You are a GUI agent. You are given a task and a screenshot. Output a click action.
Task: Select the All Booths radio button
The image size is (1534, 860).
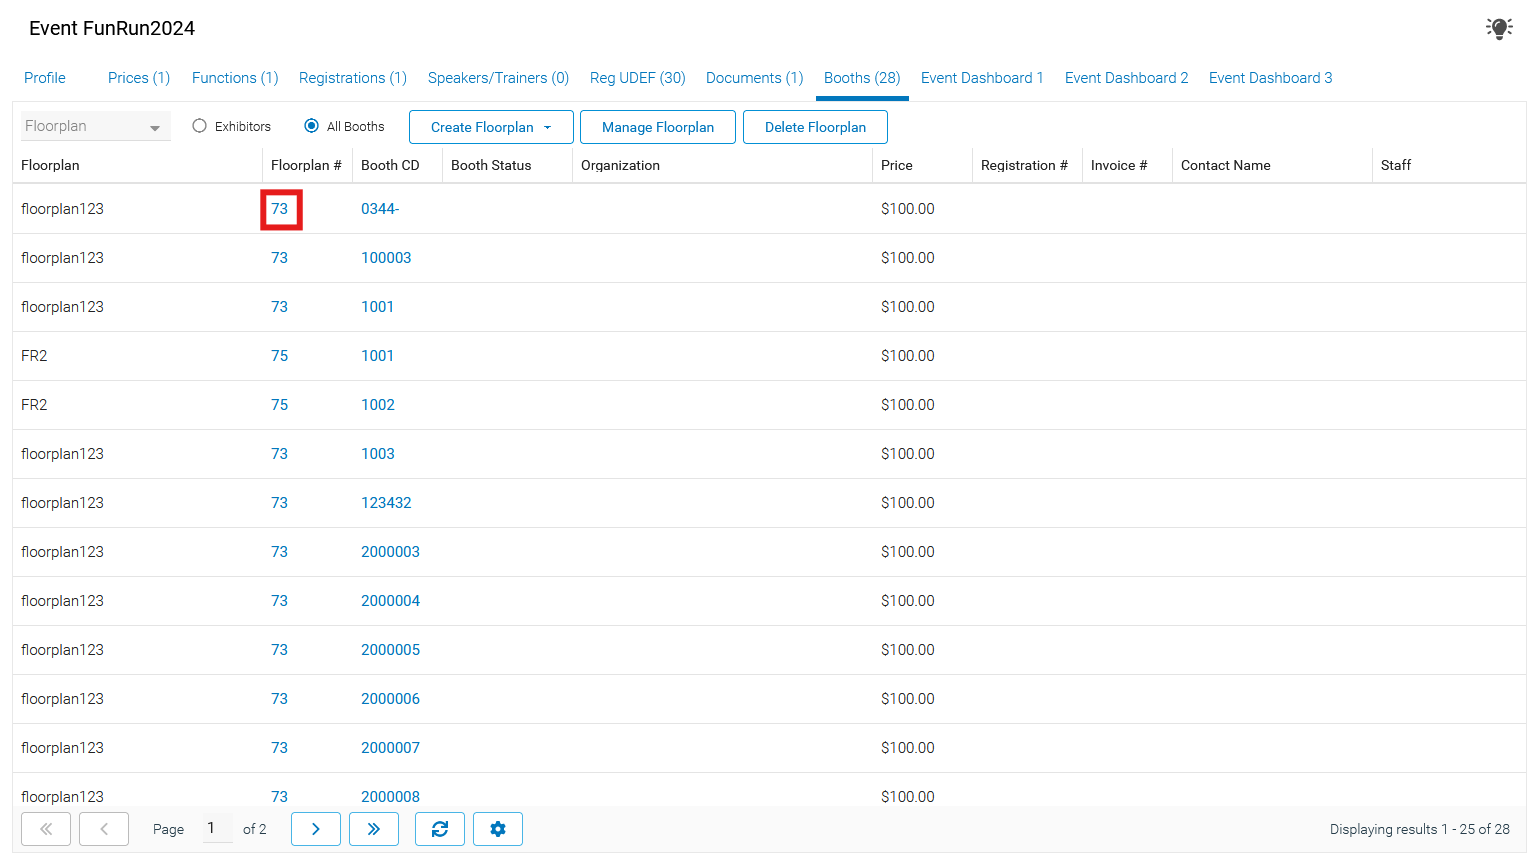click(x=312, y=126)
